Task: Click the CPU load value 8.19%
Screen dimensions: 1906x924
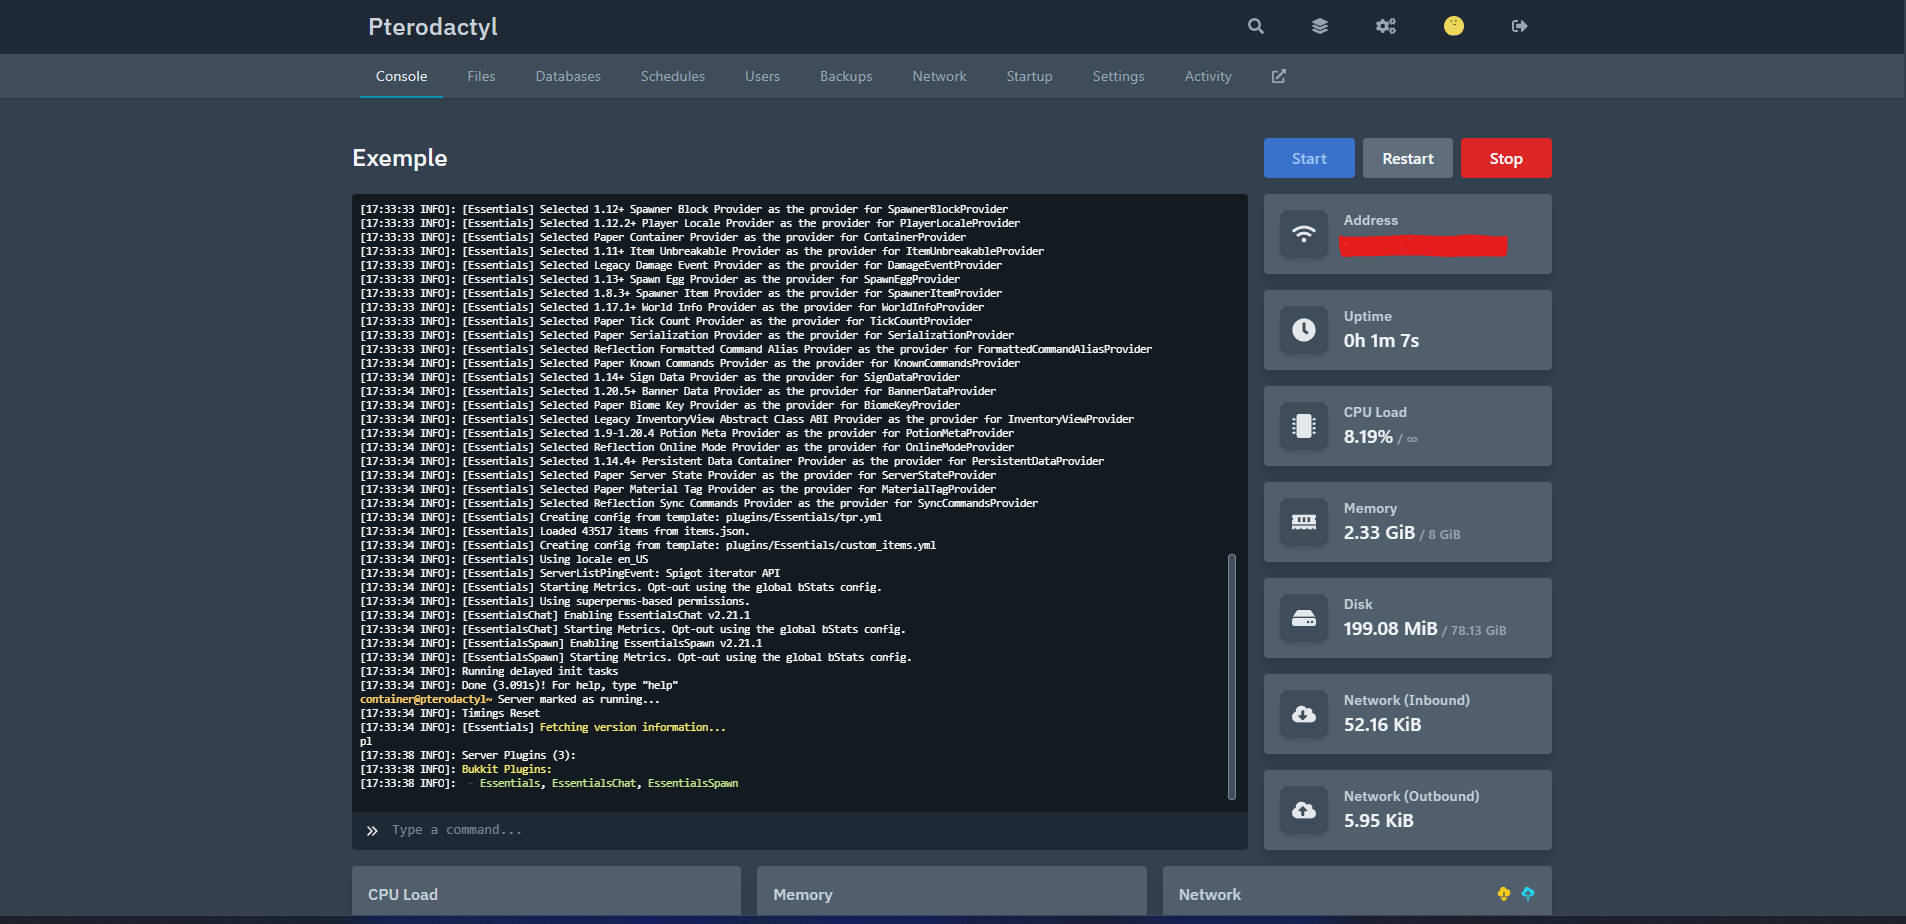Action: pos(1368,437)
